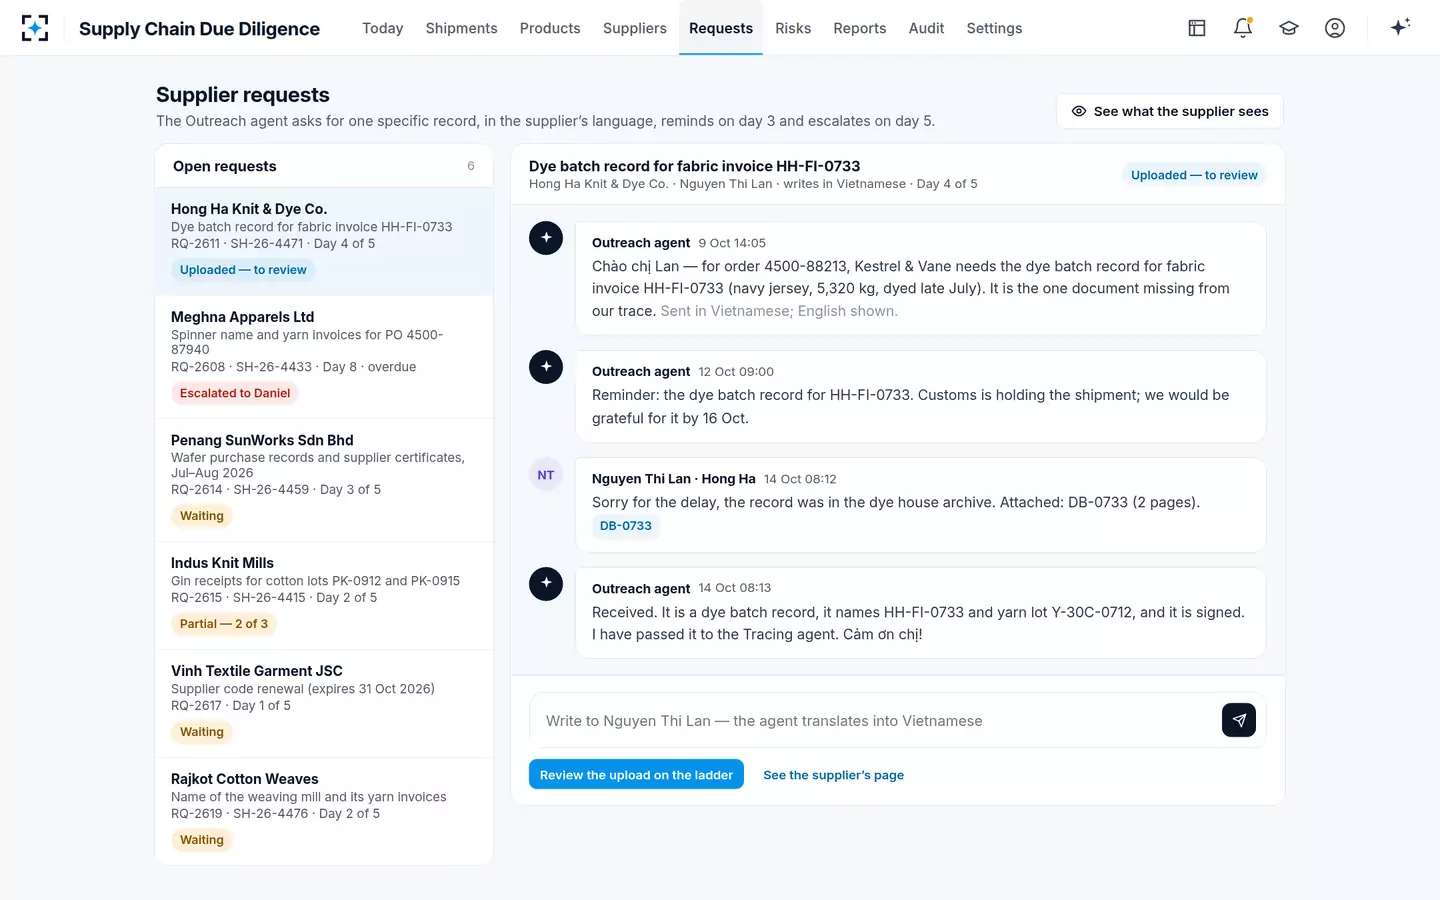This screenshot has height=900, width=1440.
Task: Click Review the upload on the ladder
Action: 636,775
